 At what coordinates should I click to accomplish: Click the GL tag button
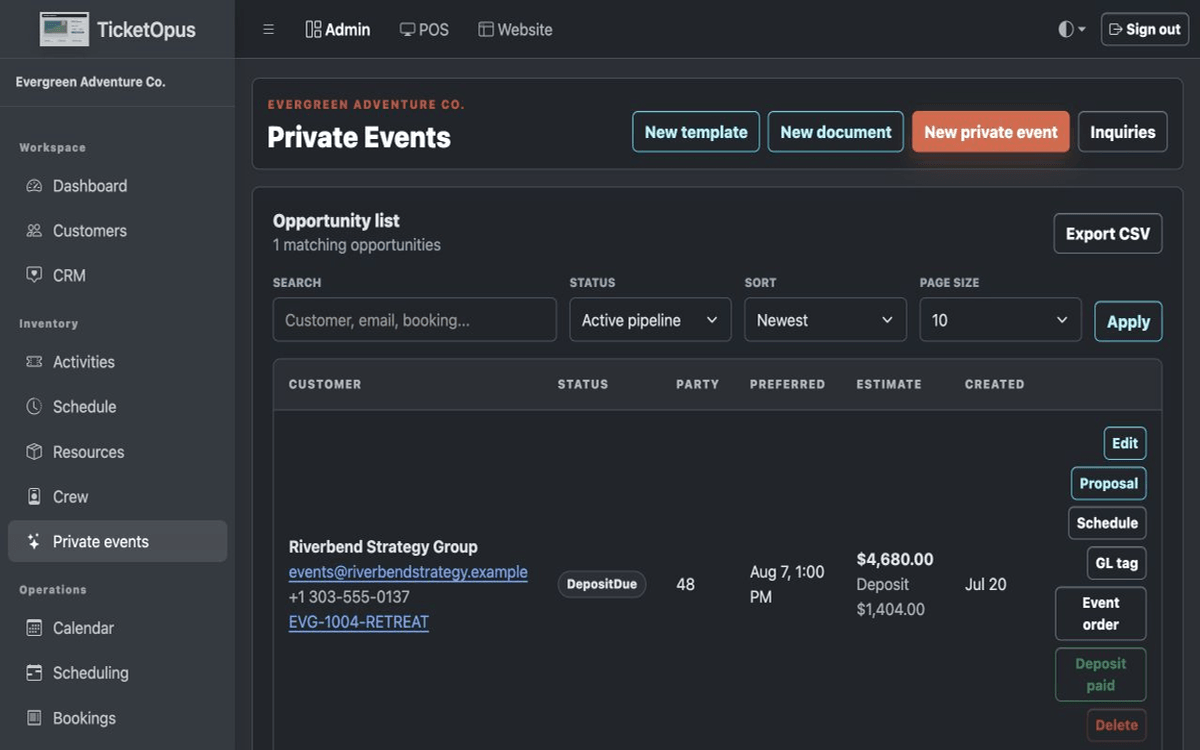(1117, 563)
